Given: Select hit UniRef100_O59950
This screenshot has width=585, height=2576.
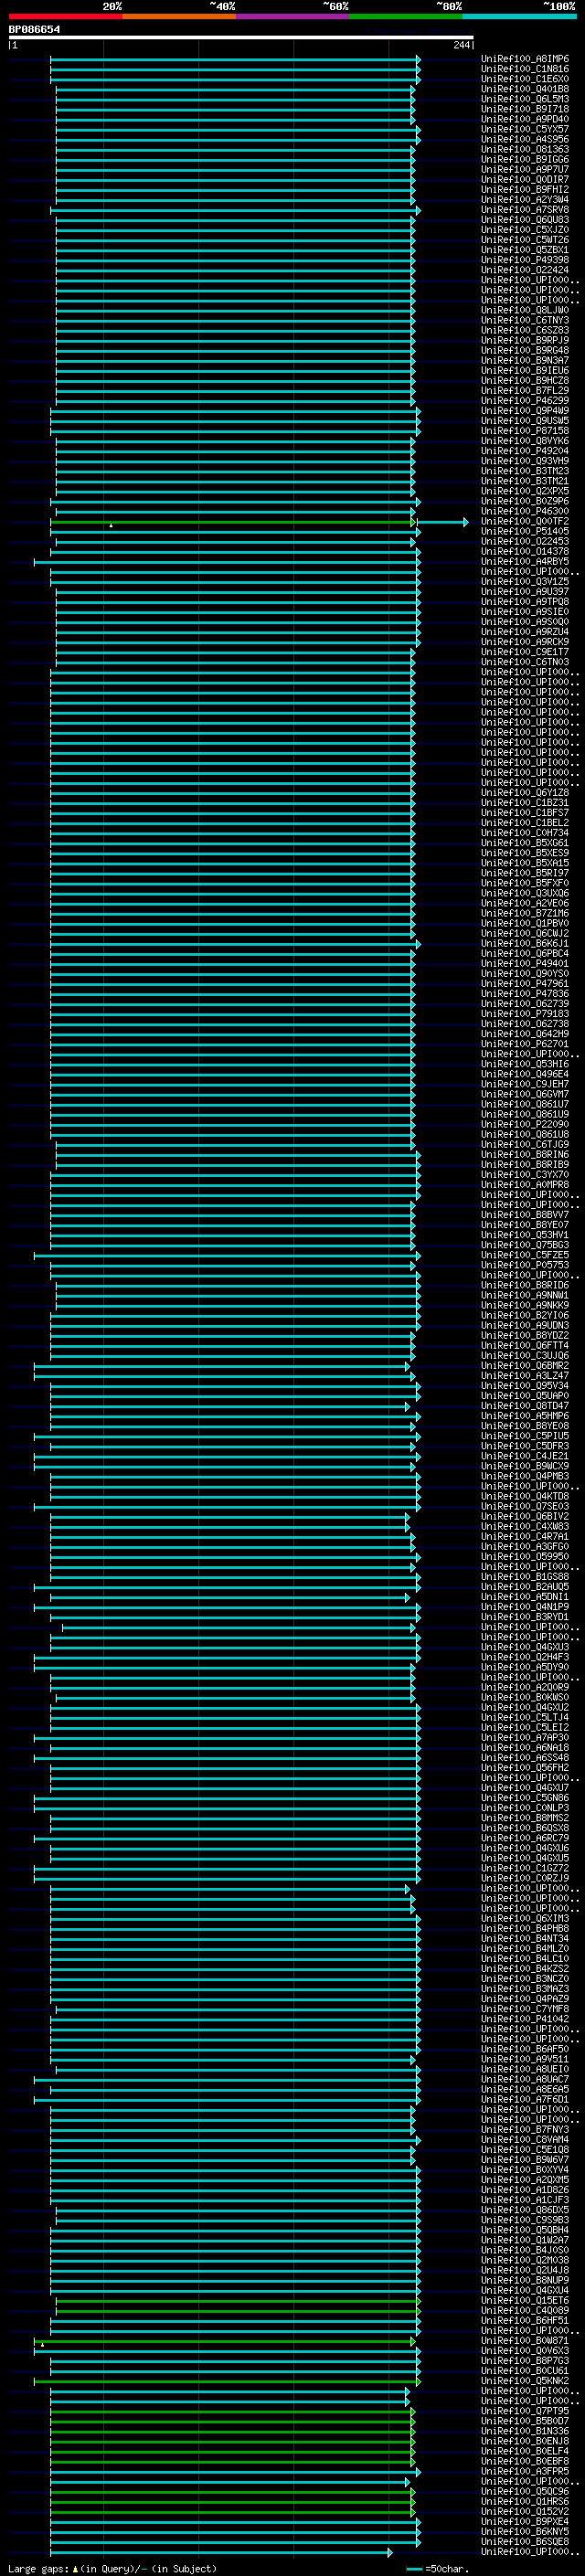Looking at the screenshot, I should click(x=525, y=1556).
